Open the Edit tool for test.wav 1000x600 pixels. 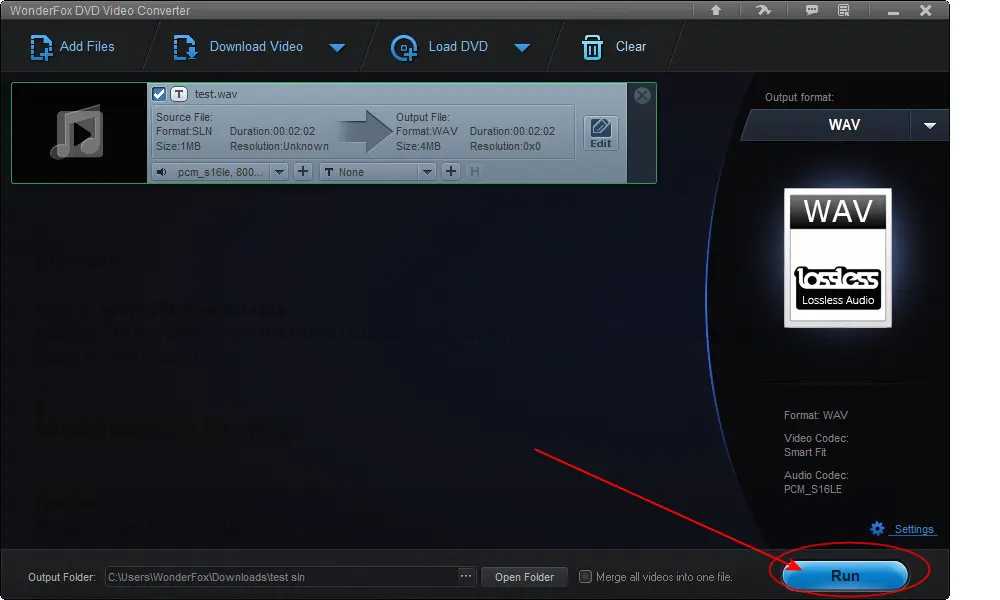coord(601,133)
